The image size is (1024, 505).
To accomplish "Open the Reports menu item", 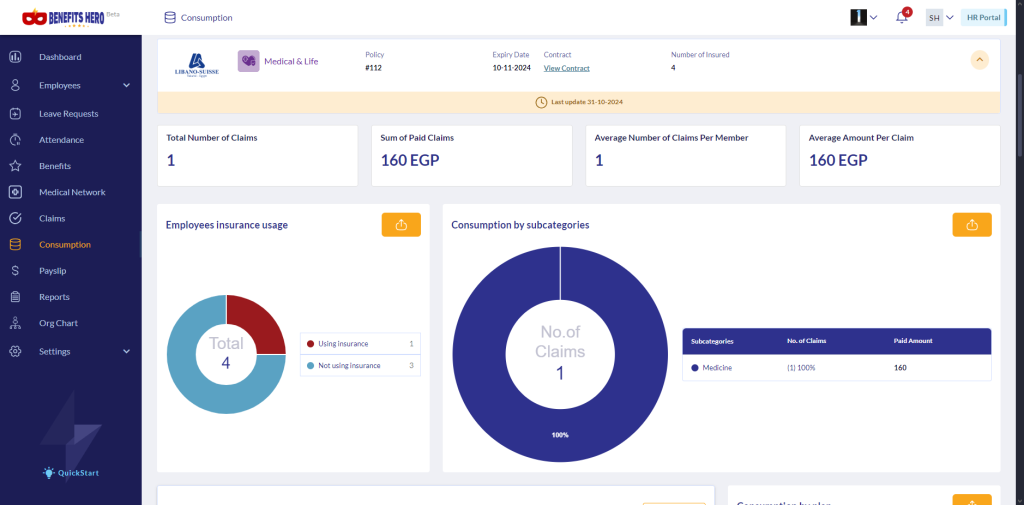I will click(x=54, y=297).
